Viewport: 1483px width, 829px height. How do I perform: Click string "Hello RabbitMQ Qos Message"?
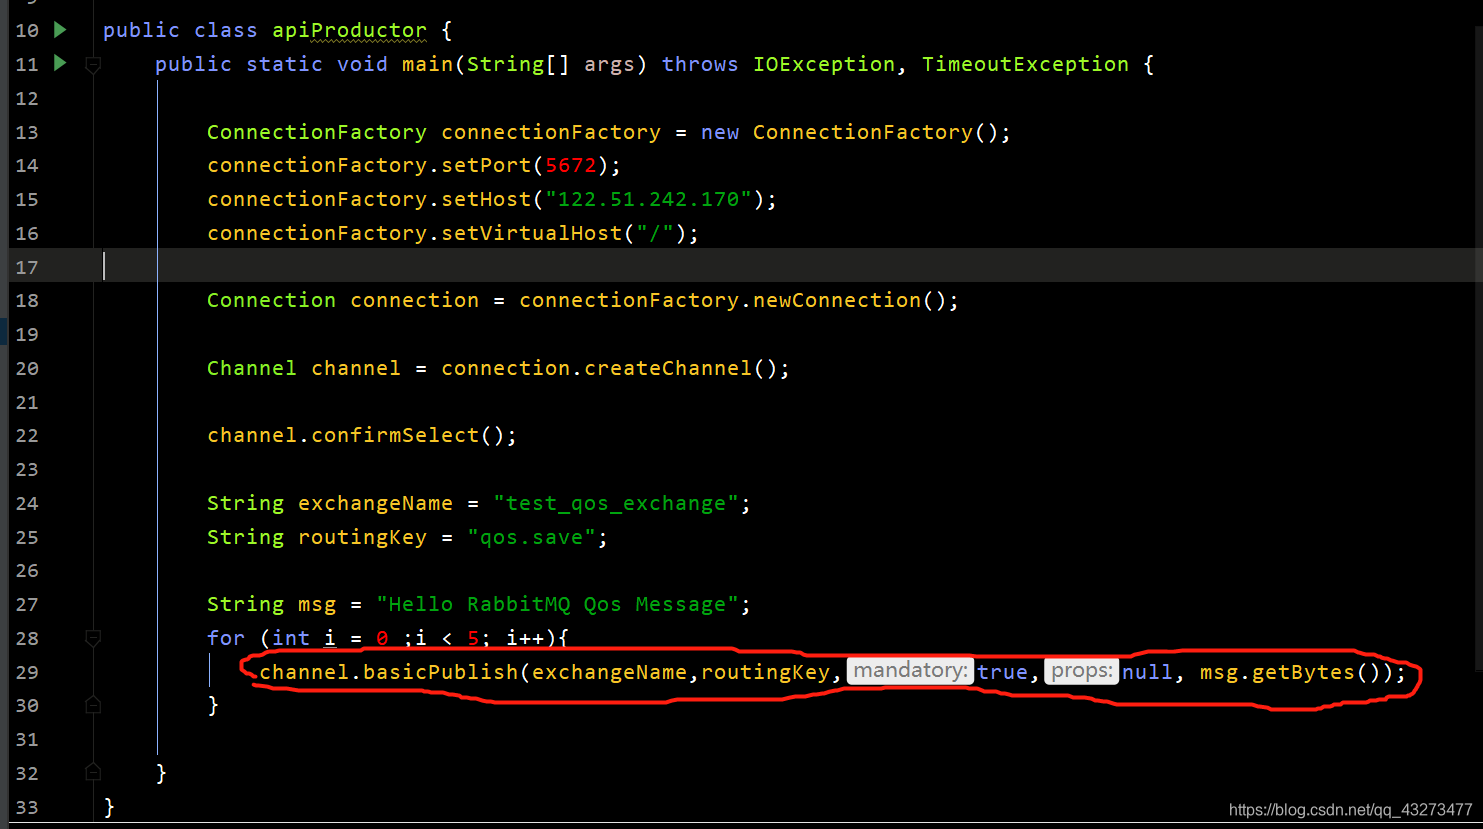(558, 604)
